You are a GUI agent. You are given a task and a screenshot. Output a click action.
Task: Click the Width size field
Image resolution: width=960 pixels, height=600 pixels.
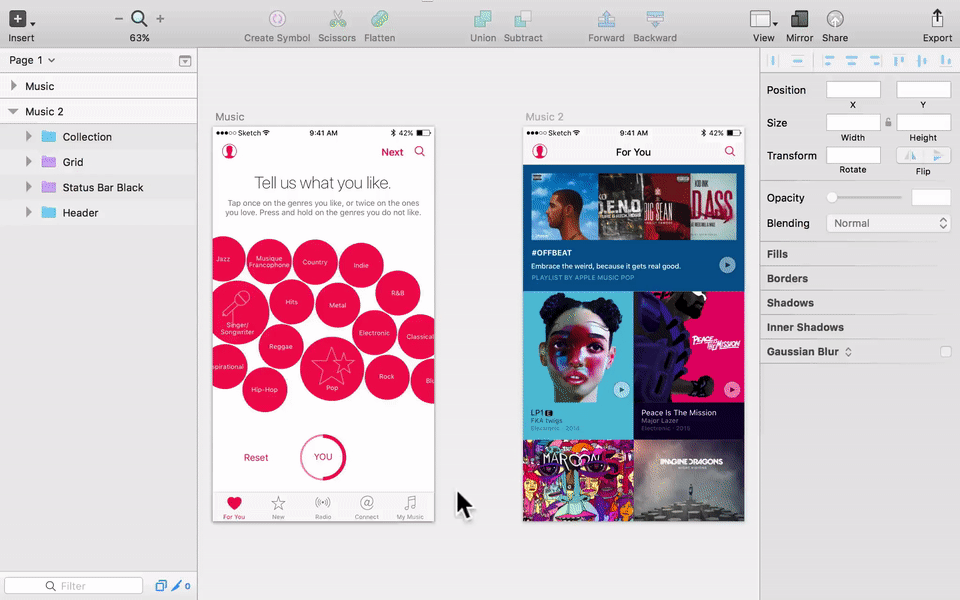point(853,122)
